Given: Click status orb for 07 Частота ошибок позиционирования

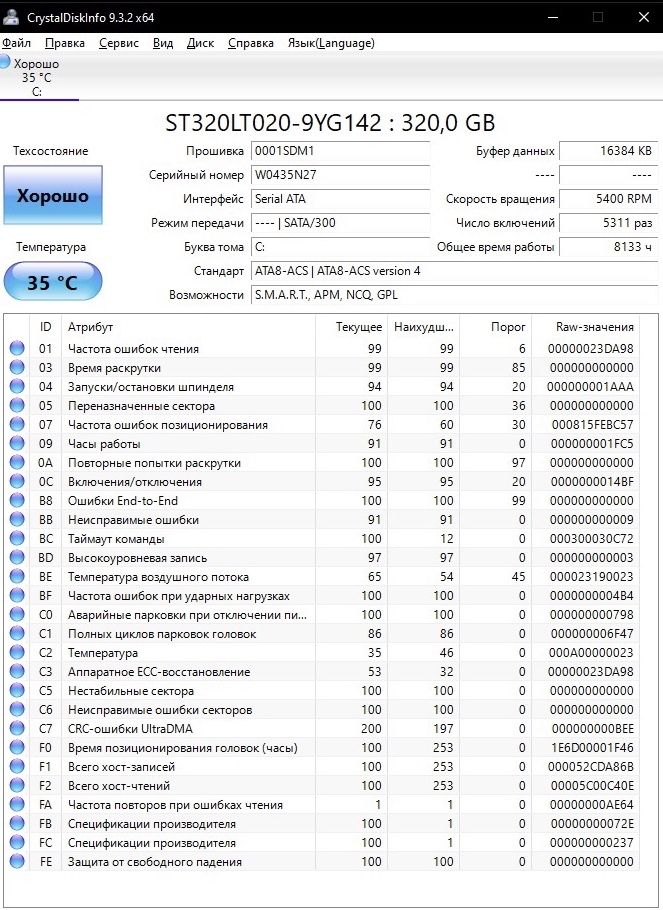Looking at the screenshot, I should click(x=17, y=424).
